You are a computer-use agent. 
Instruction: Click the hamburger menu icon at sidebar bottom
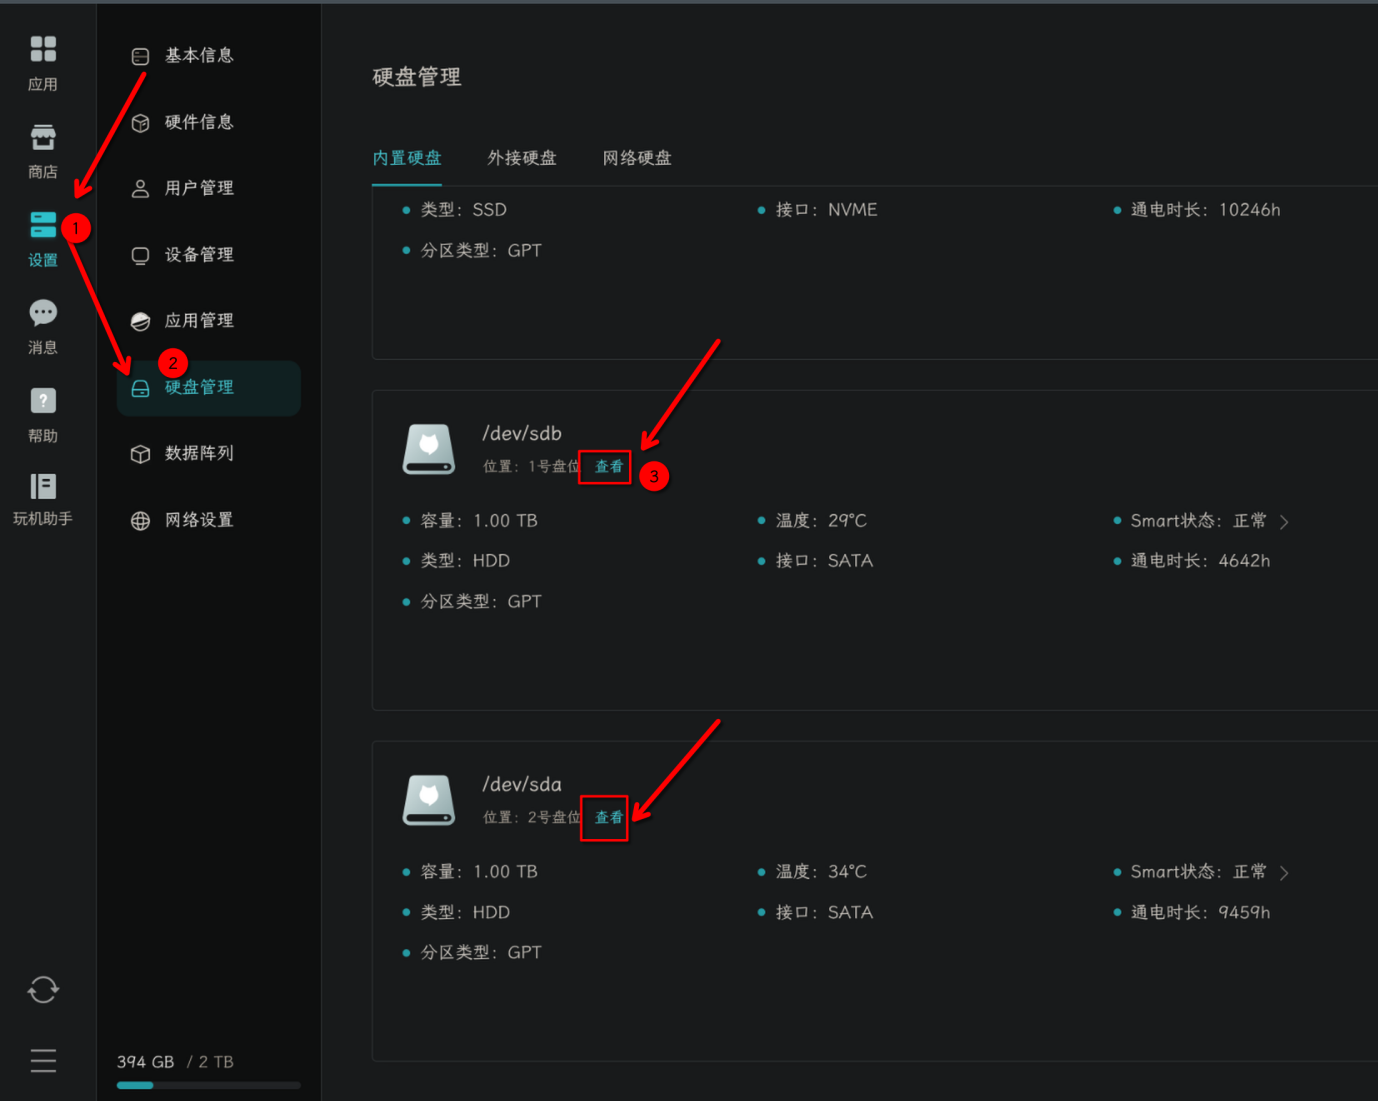[x=43, y=1060]
